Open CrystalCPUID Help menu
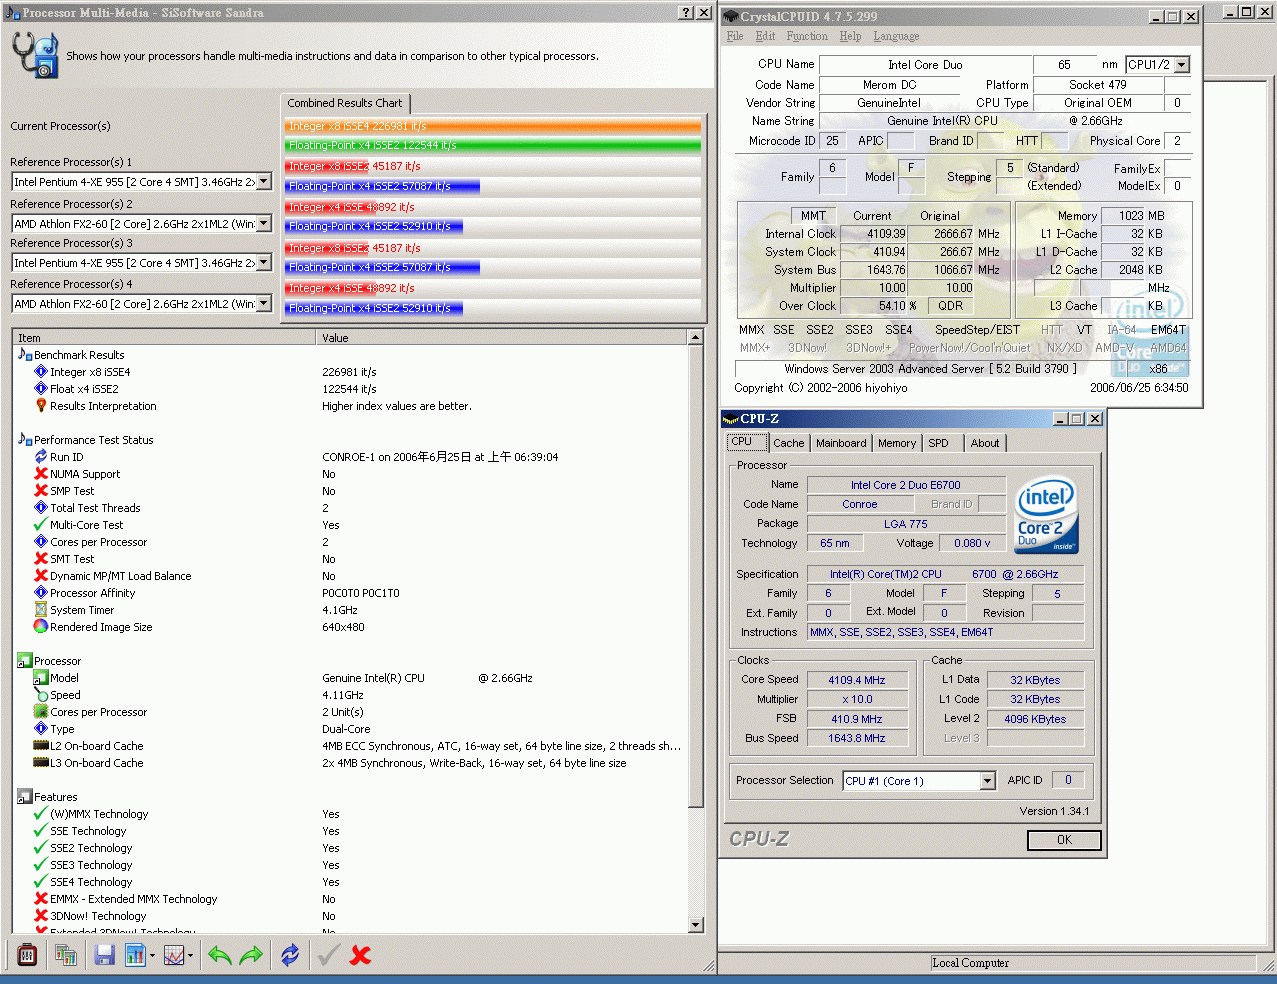The width and height of the screenshot is (1277, 984). pos(850,36)
